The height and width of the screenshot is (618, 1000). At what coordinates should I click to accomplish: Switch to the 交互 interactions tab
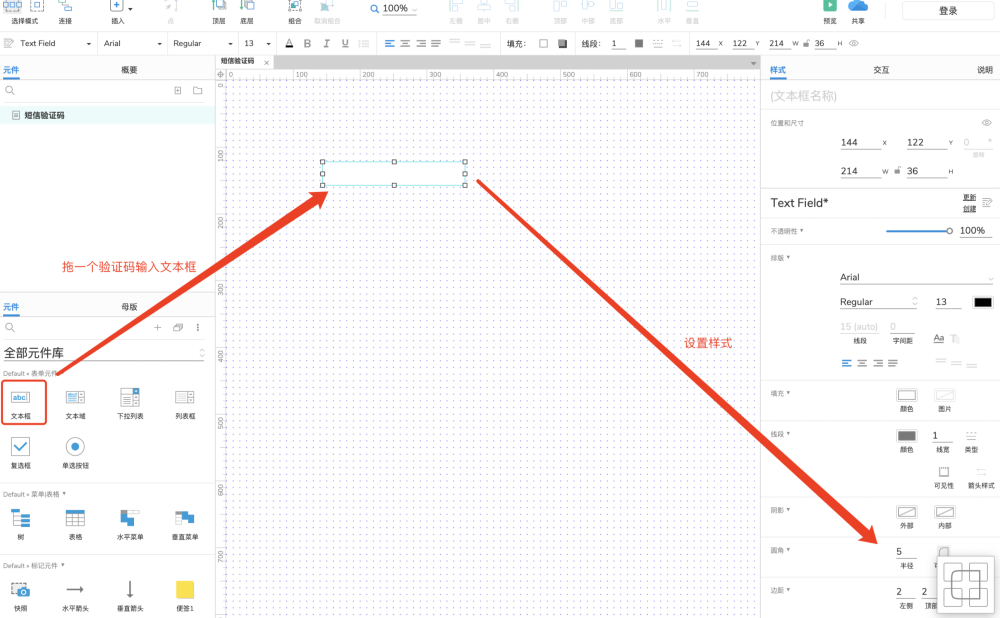tap(881, 70)
